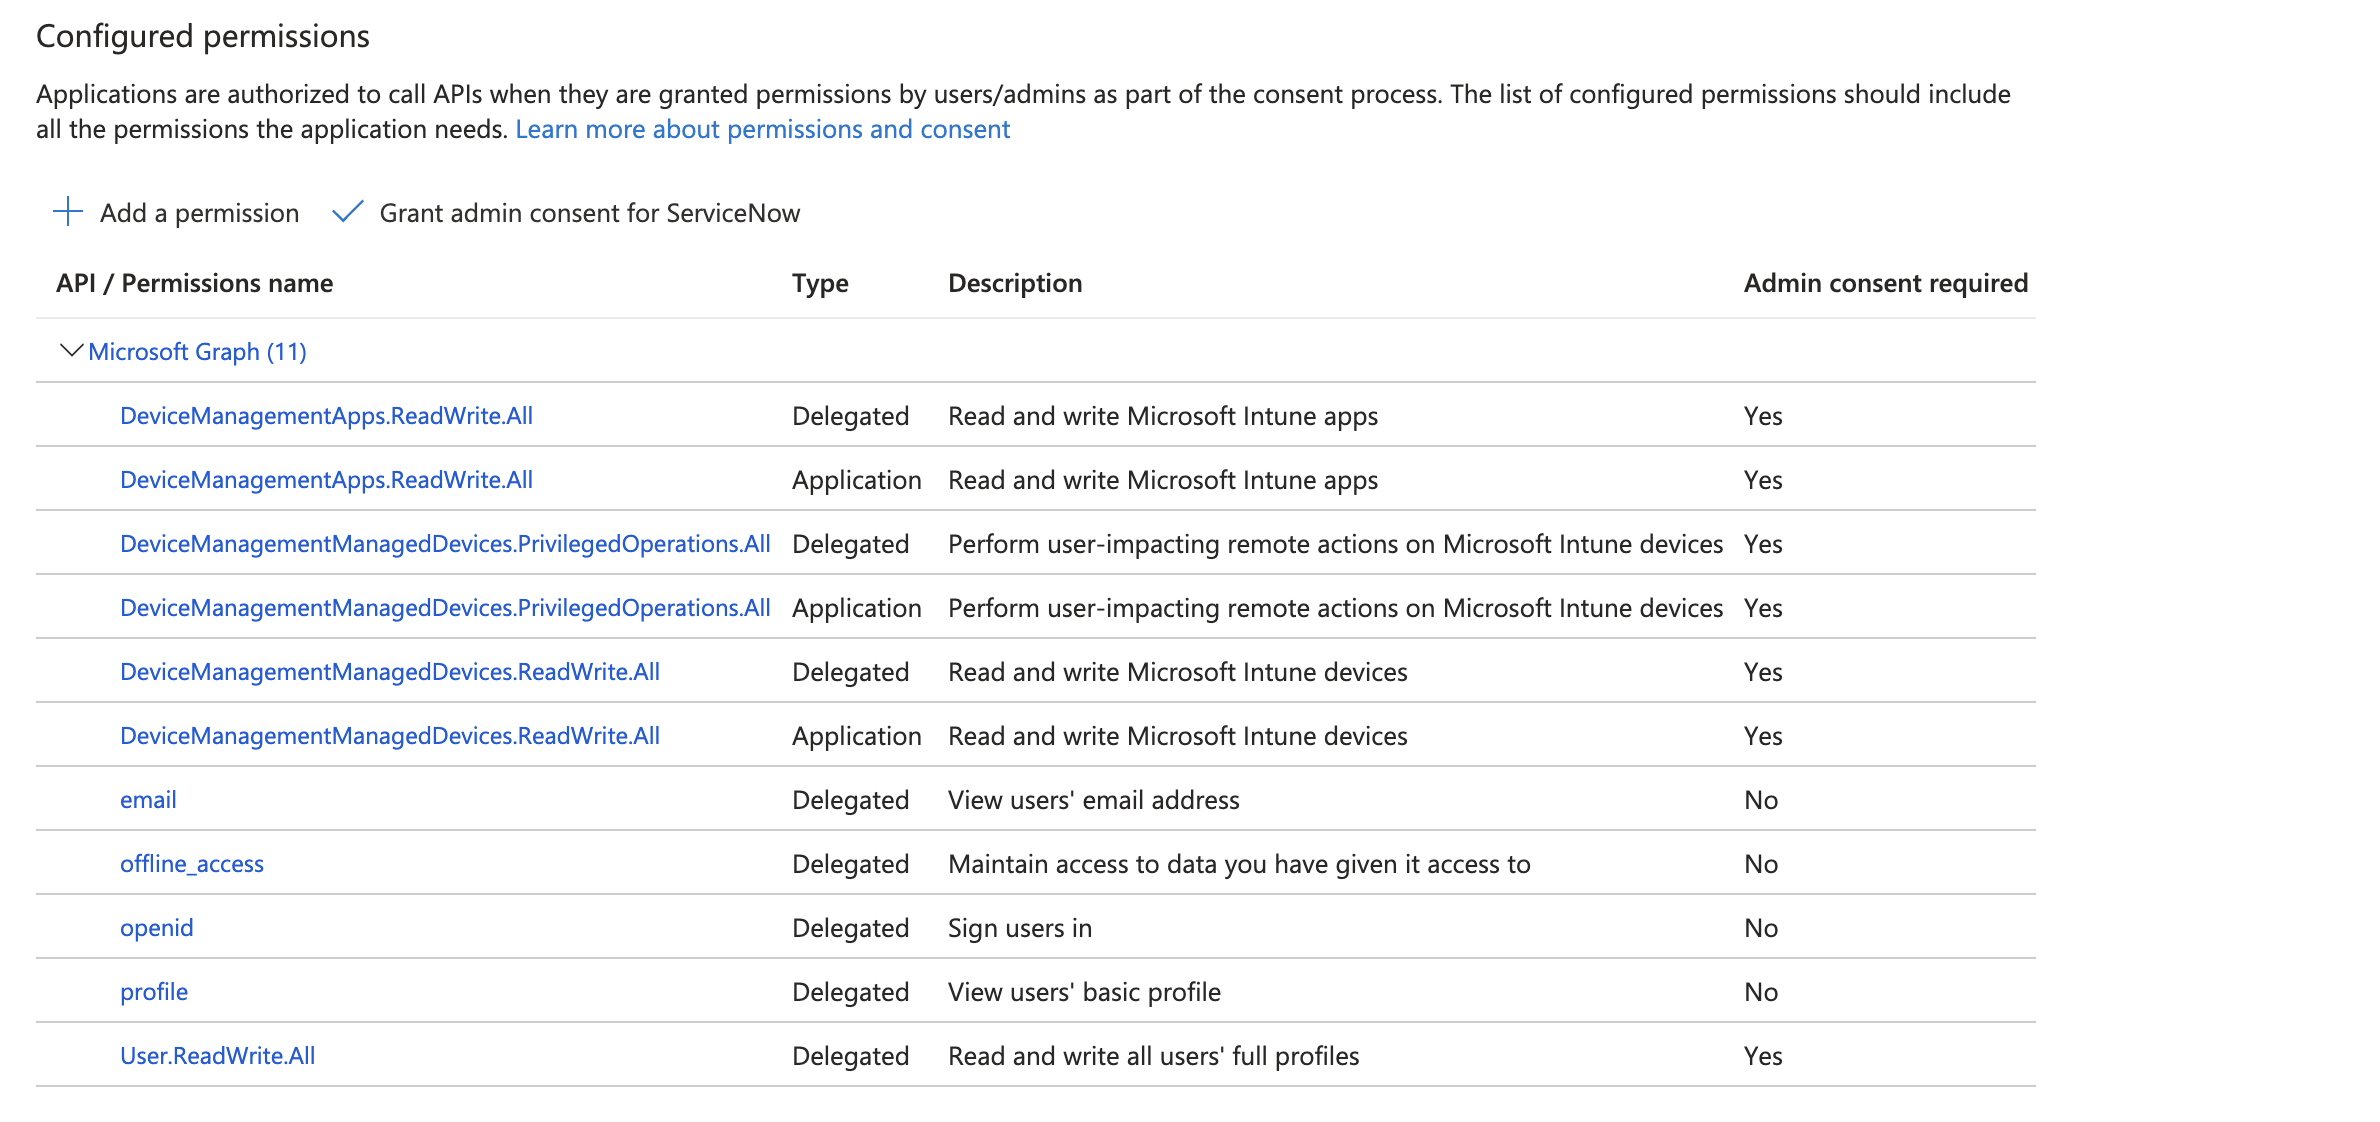
Task: Click the Delegated type in the openid row
Action: [x=850, y=928]
